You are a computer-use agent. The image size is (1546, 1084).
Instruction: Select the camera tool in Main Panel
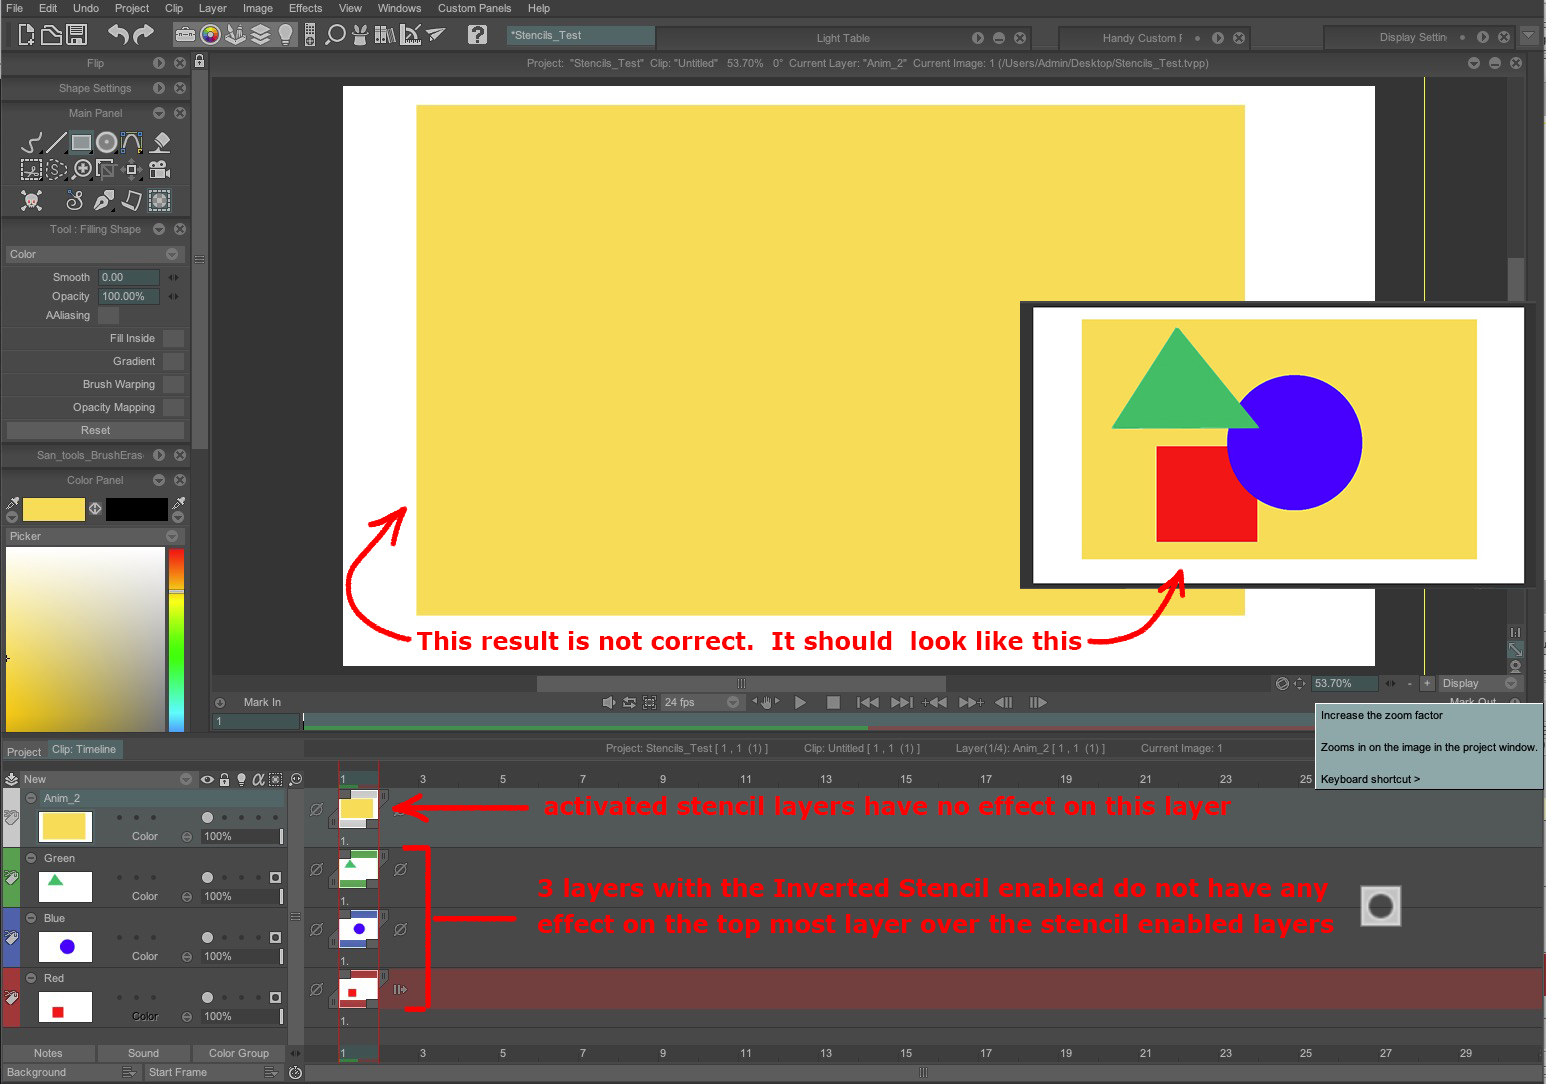[160, 170]
